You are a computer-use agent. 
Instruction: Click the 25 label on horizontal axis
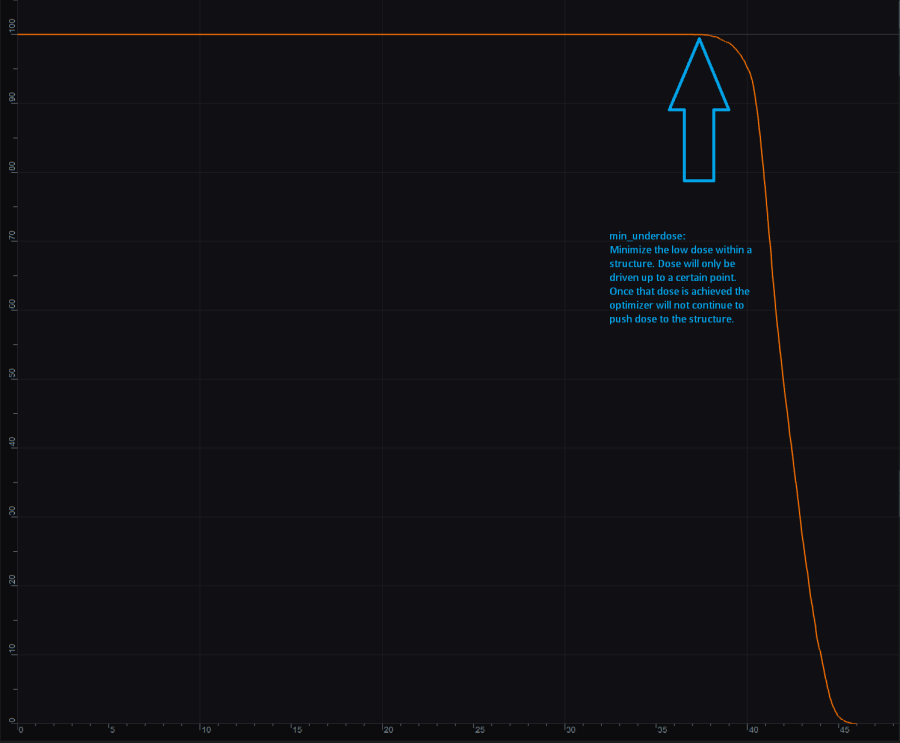pos(480,730)
